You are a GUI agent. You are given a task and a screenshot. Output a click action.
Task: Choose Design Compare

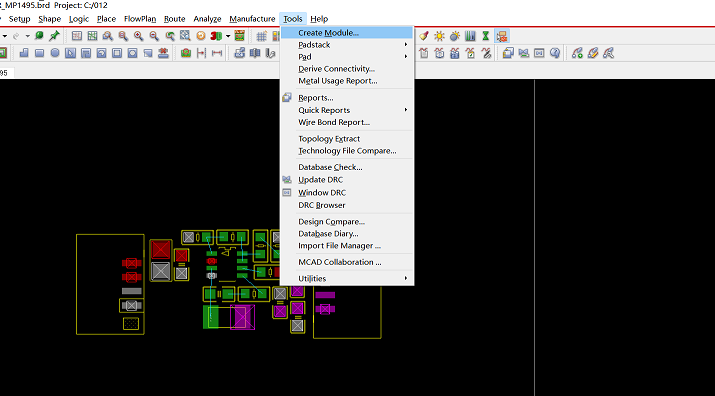click(347, 222)
